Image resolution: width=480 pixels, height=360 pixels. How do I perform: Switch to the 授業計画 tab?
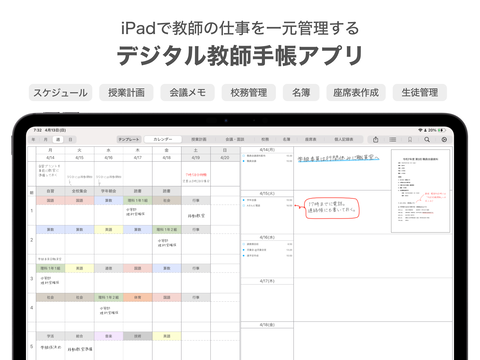point(199,139)
